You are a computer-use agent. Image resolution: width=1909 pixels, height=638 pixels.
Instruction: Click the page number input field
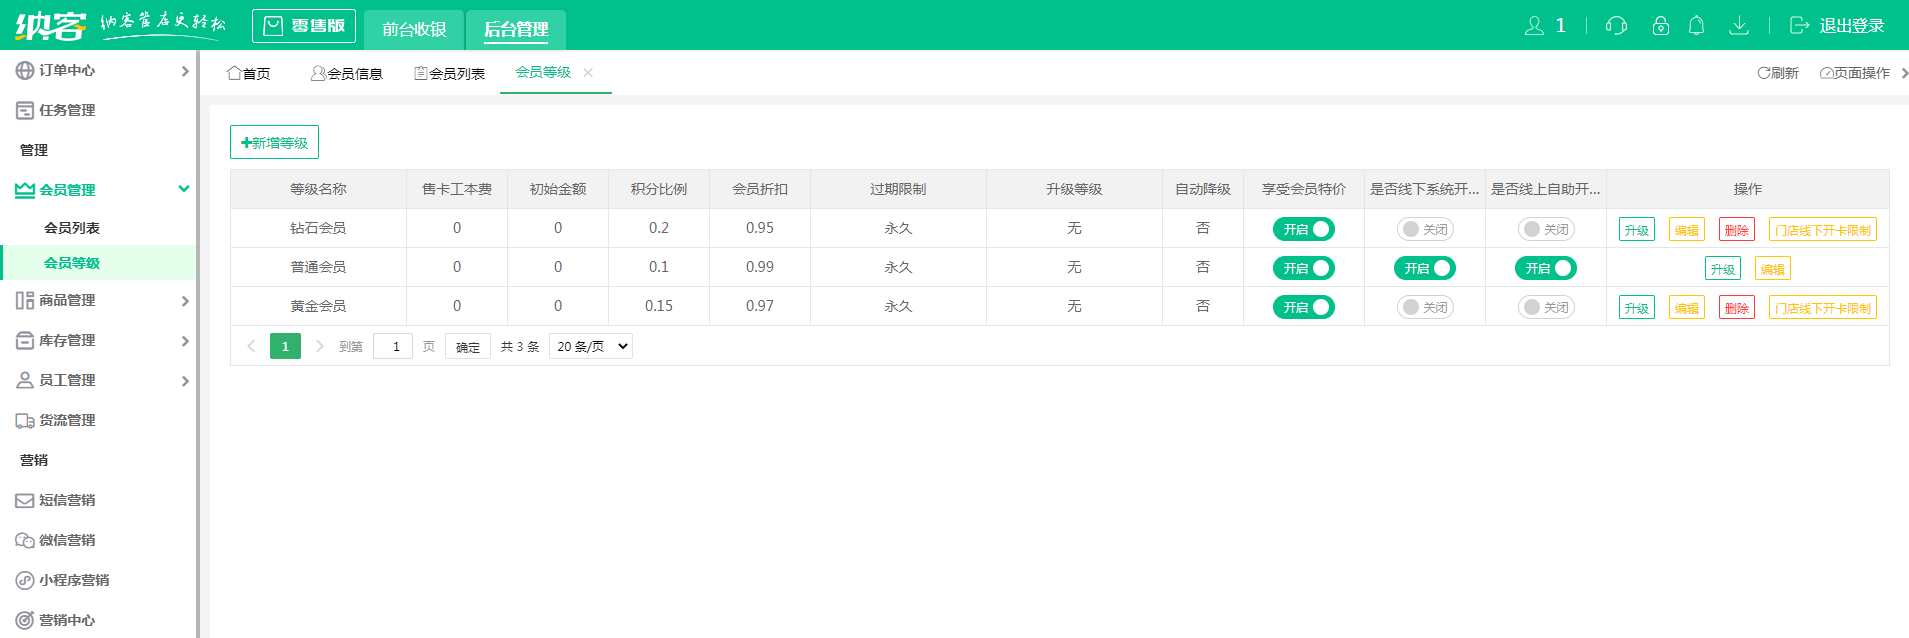pos(393,346)
